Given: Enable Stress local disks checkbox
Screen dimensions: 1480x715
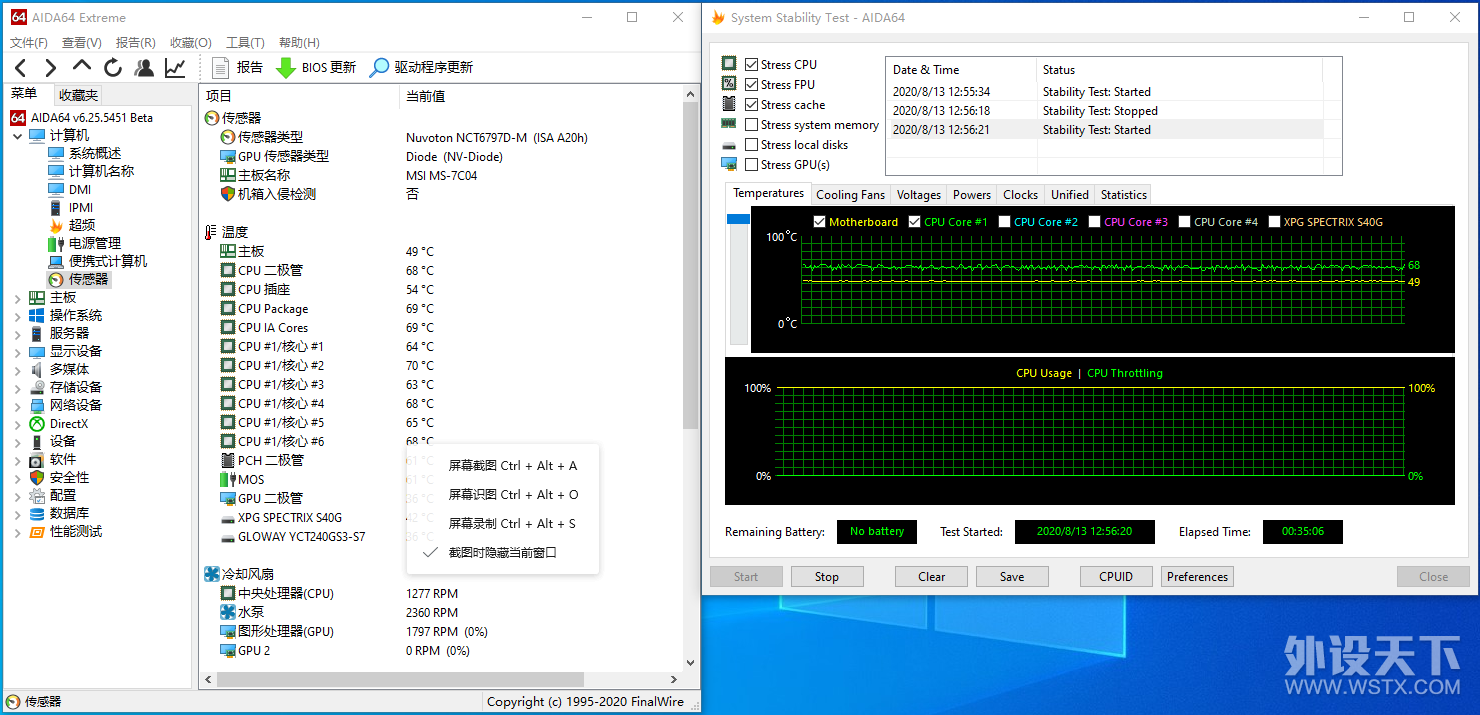Looking at the screenshot, I should pos(751,144).
